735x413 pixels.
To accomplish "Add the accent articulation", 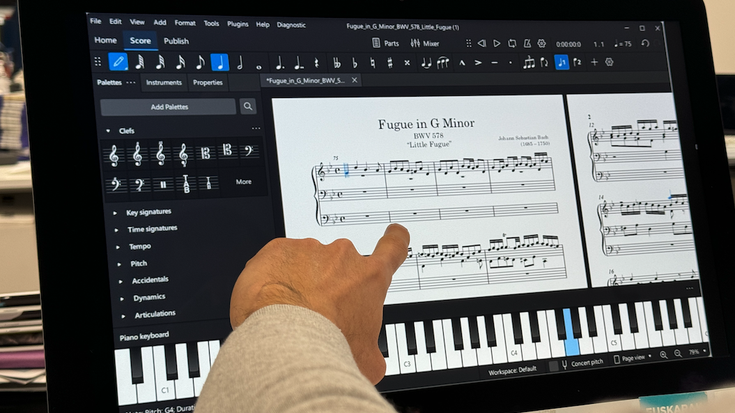I will click(x=478, y=62).
